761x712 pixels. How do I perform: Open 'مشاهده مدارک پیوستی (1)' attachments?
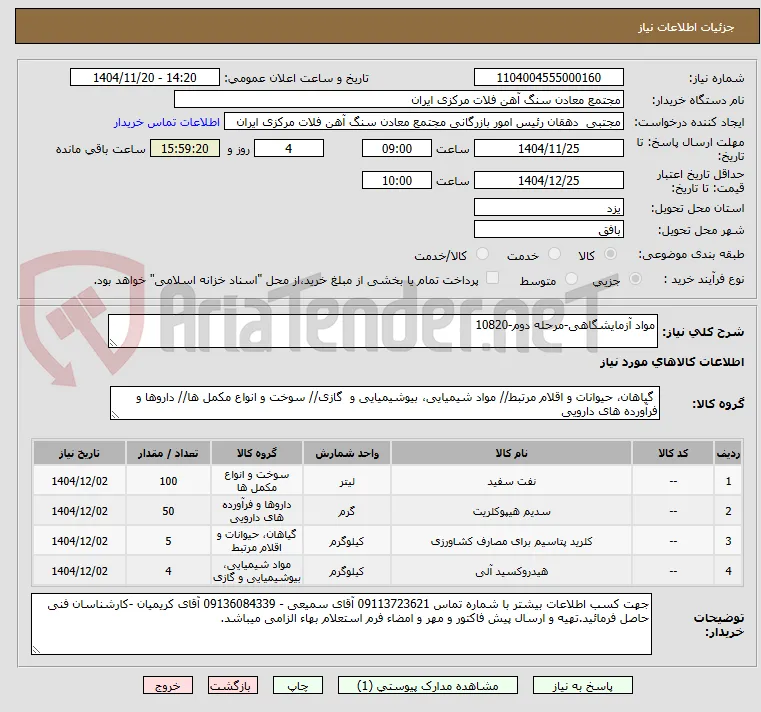428,685
